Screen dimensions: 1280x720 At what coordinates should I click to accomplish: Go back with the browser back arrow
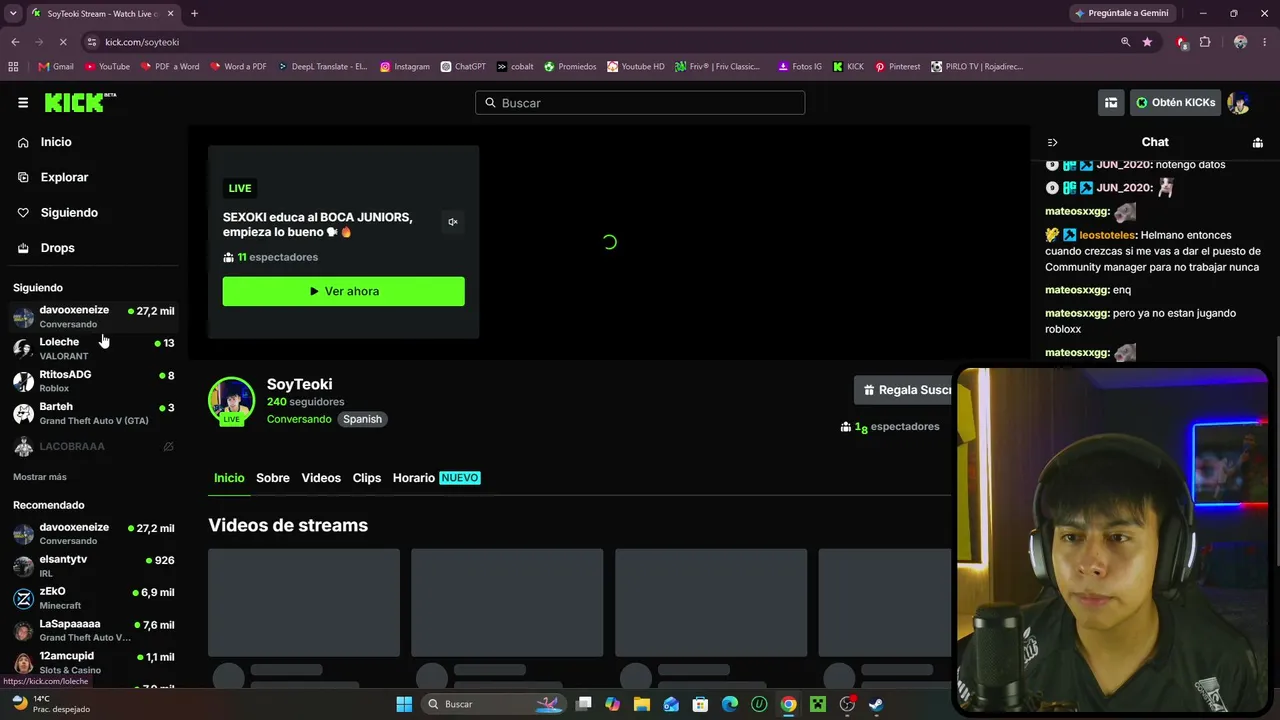(x=15, y=42)
